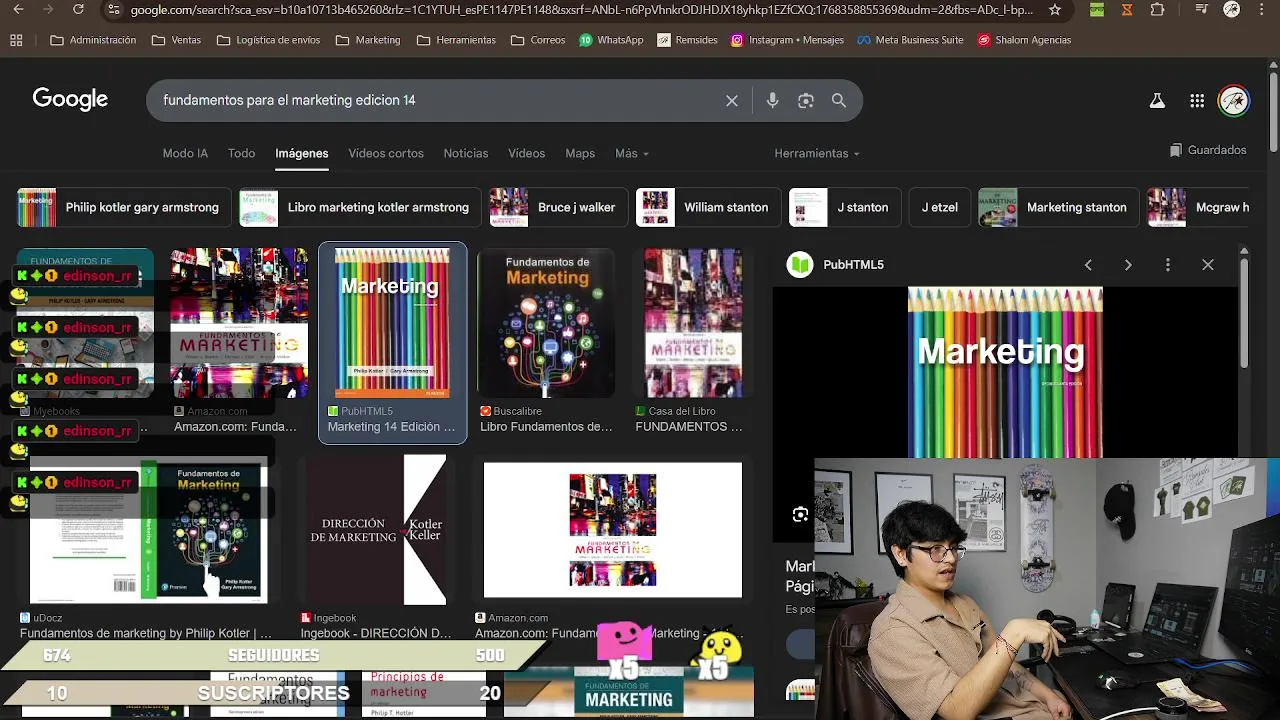This screenshot has height=720, width=1280.
Task: Open the Google account avatar
Action: pos(1234,100)
